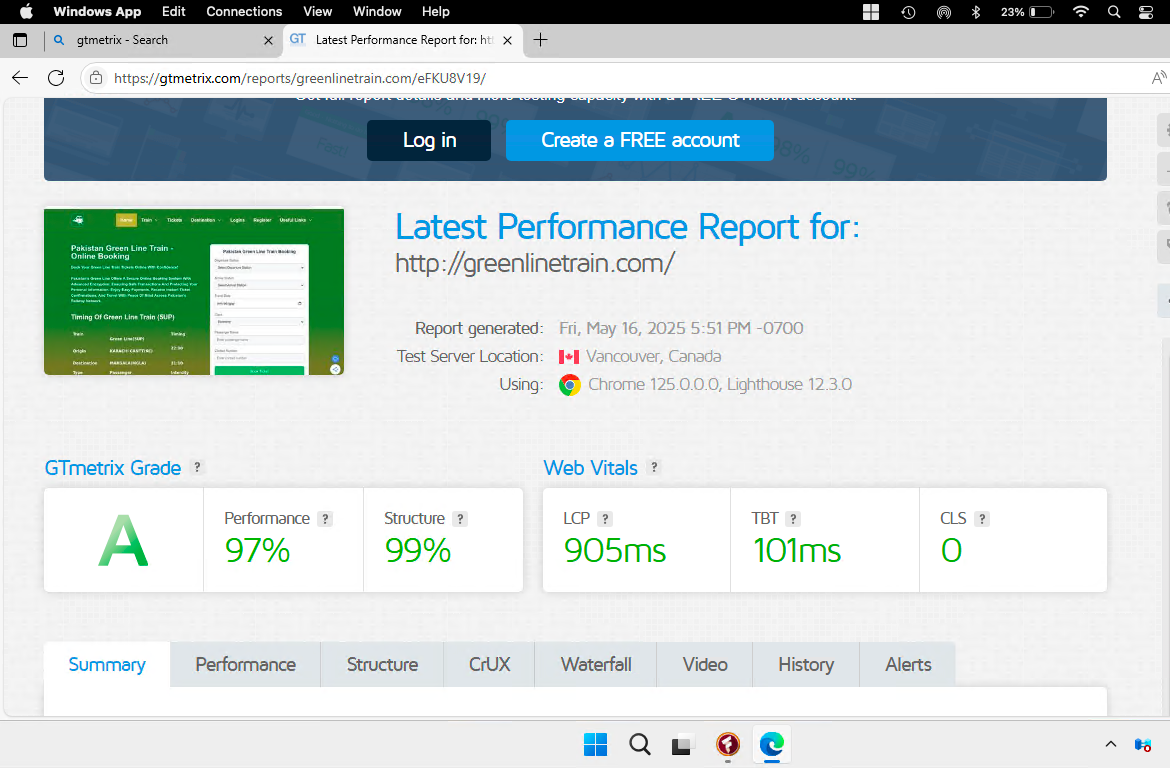Open Windows Start menu on taskbar
Image resolution: width=1170 pixels, height=768 pixels.
click(595, 744)
